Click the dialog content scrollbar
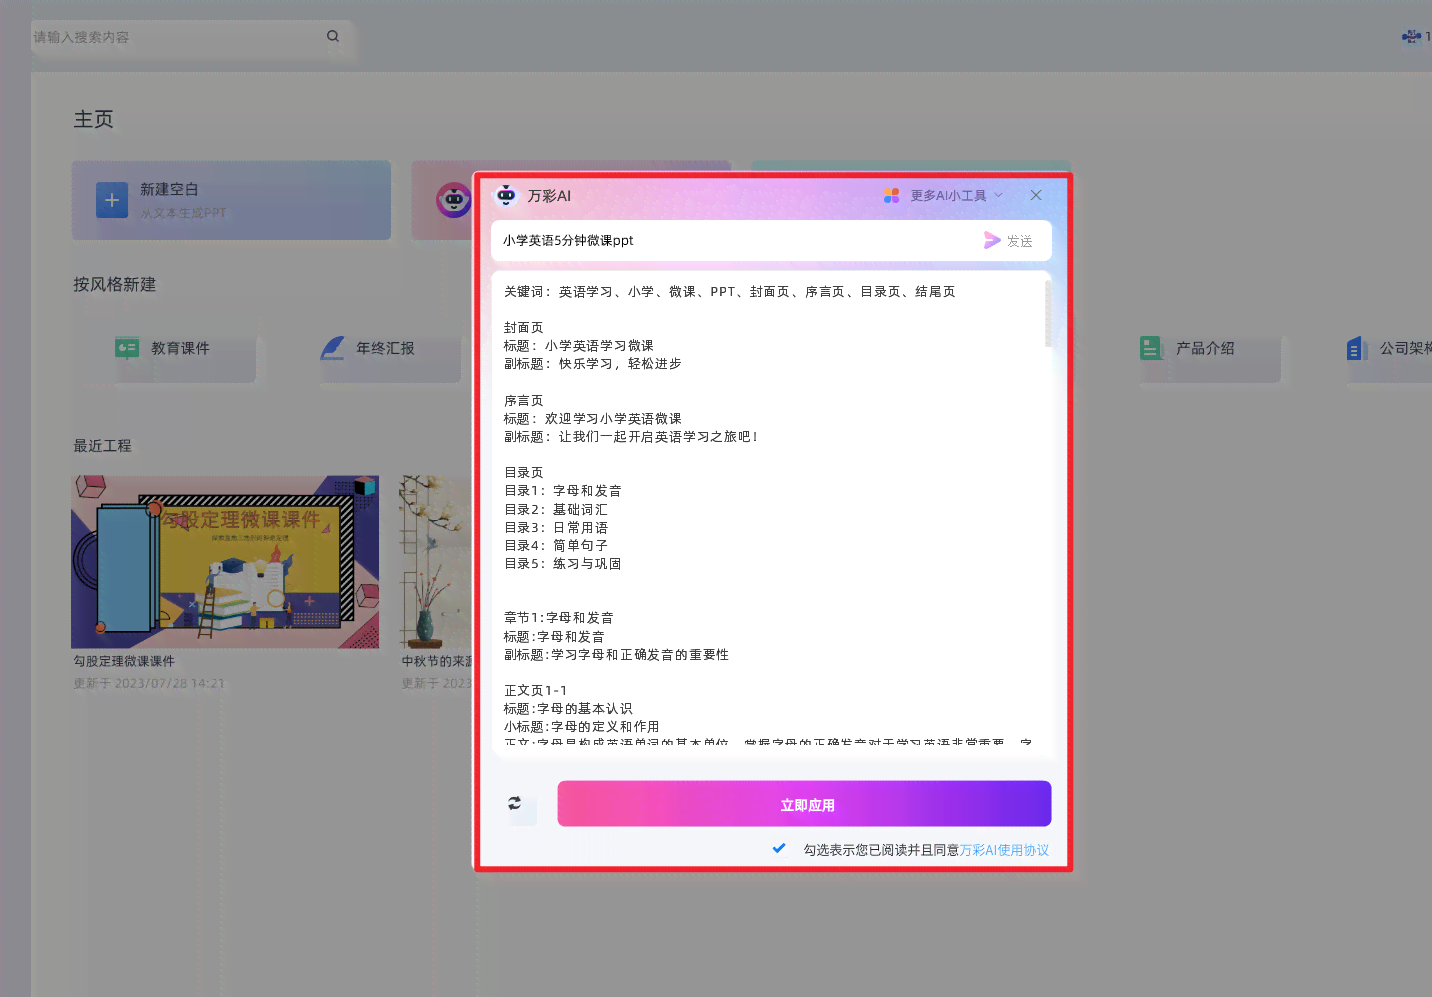This screenshot has width=1432, height=997. click(1047, 313)
